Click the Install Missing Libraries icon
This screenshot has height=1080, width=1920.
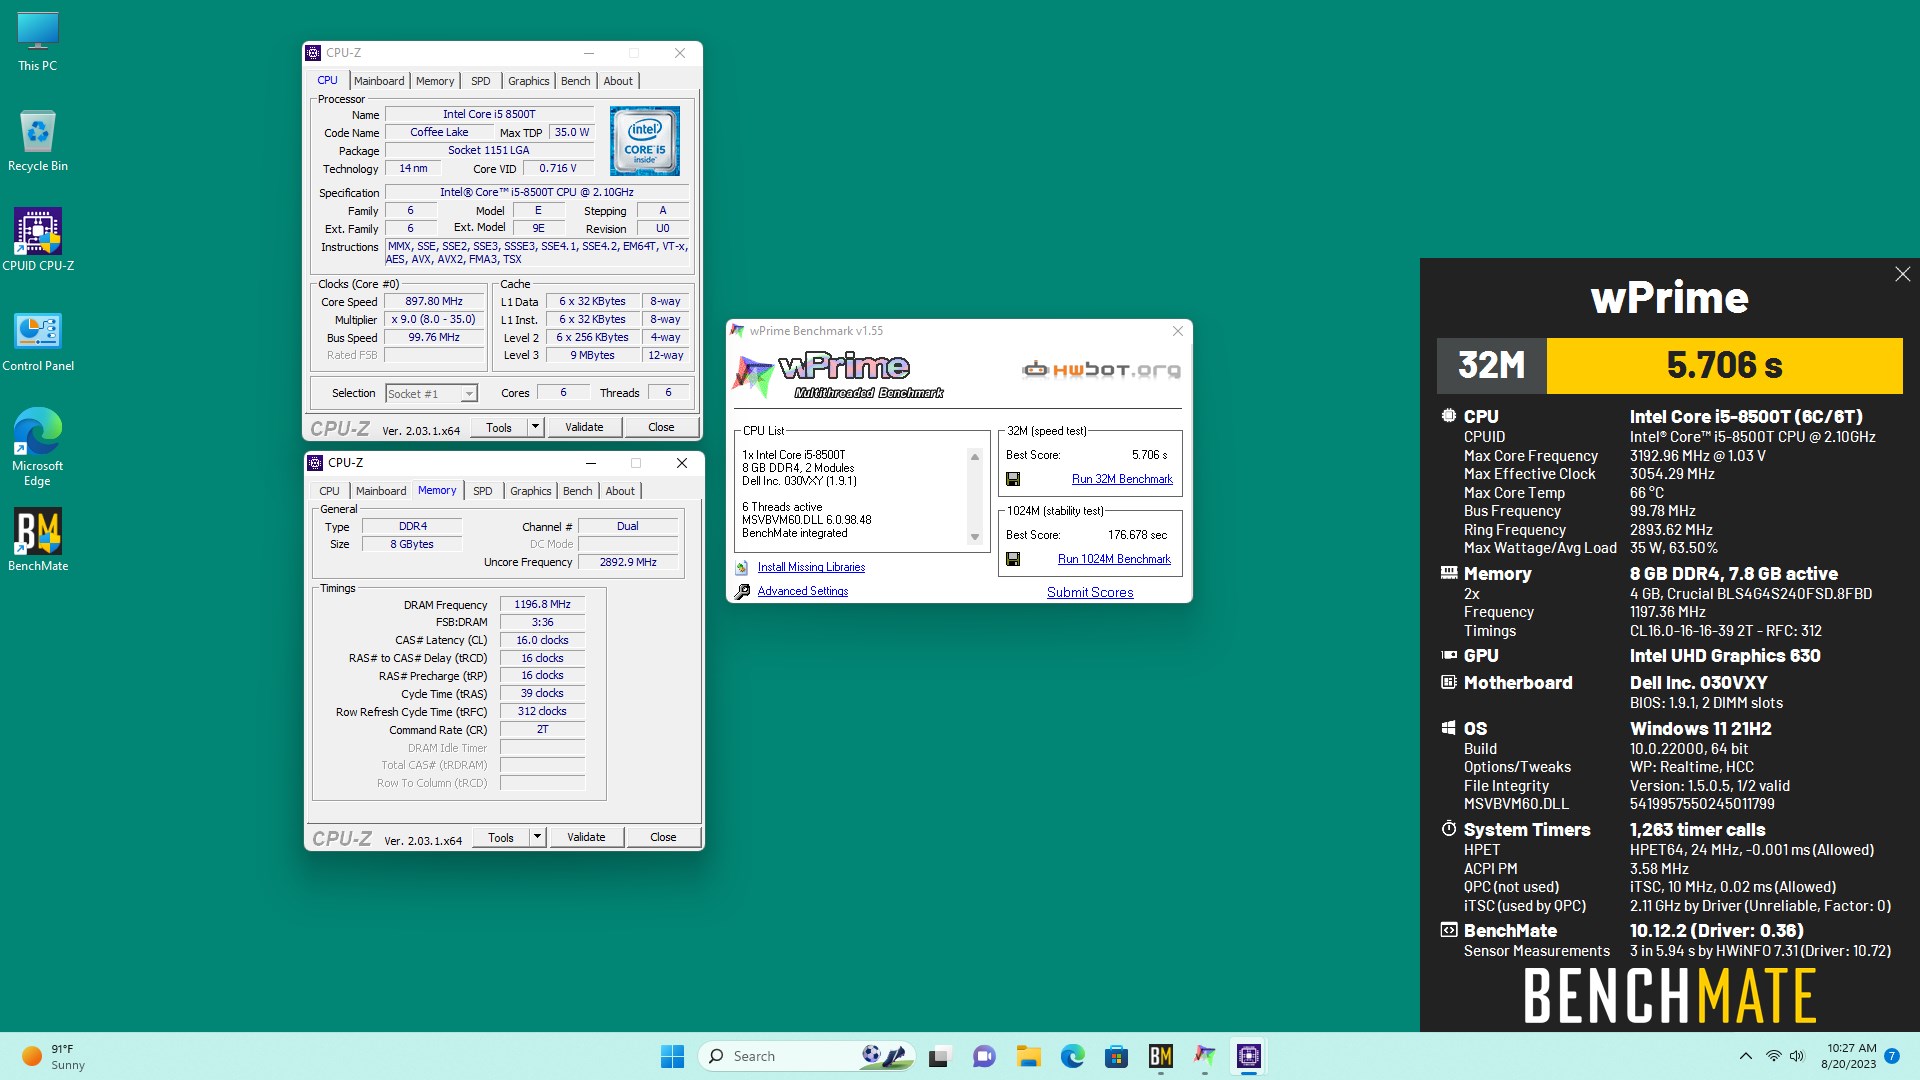pyautogui.click(x=742, y=567)
